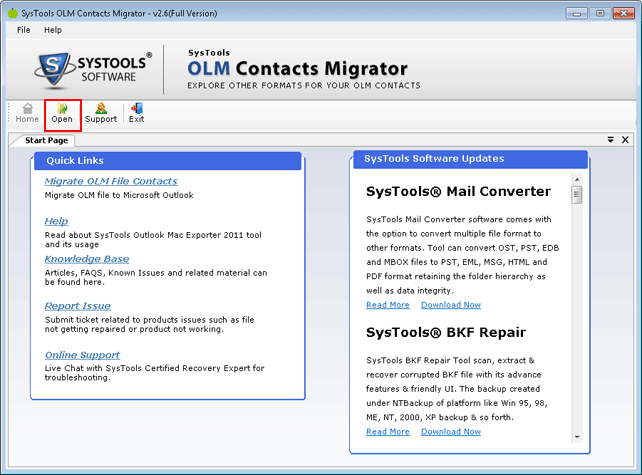Click the updates panel scroll up arrow
Viewport: 642px width, 475px height.
577,179
